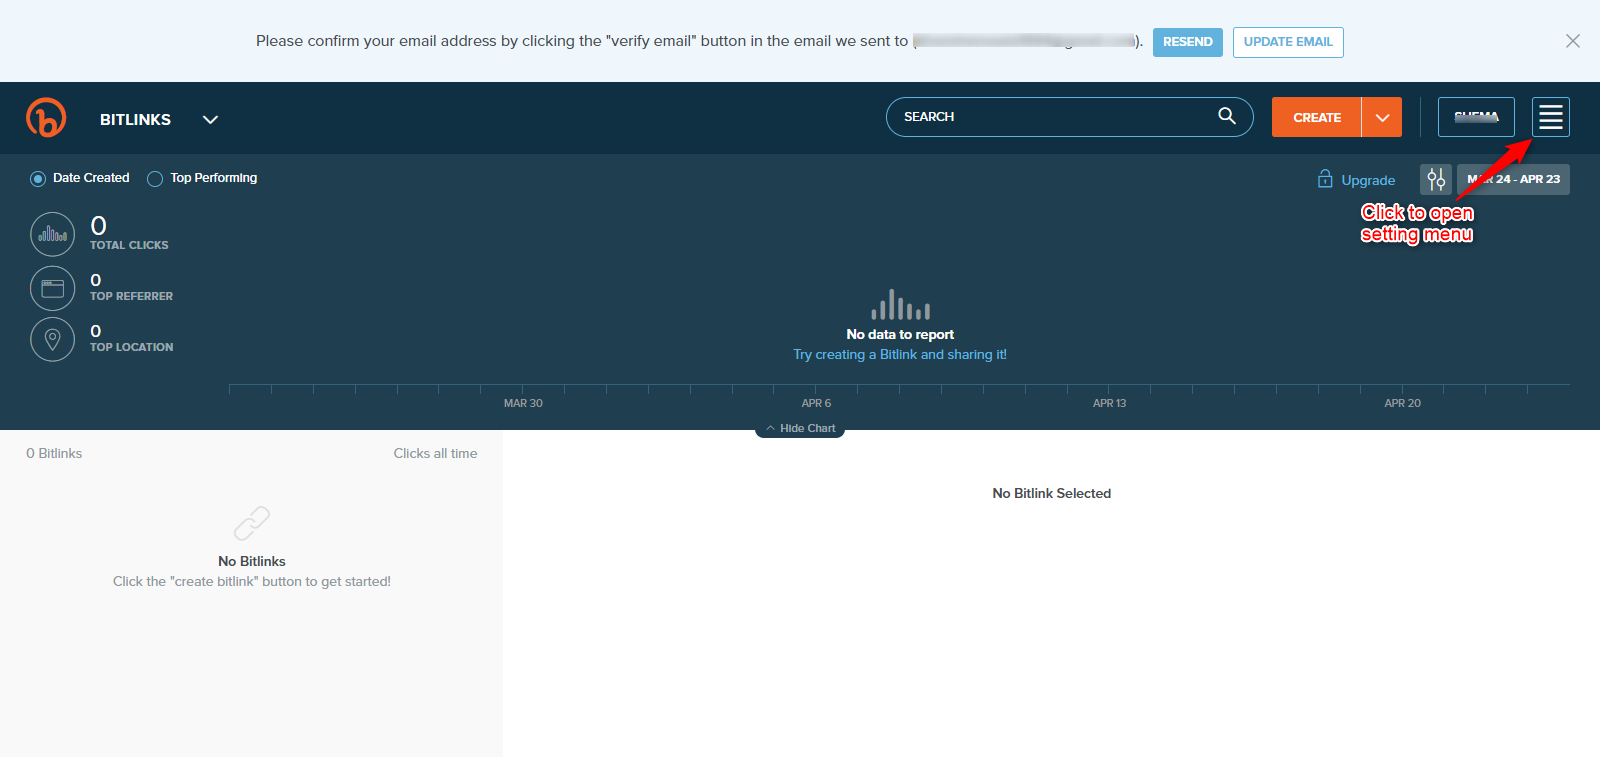Click the 'create bitlink button to get started' hint
The width and height of the screenshot is (1600, 757).
(252, 581)
